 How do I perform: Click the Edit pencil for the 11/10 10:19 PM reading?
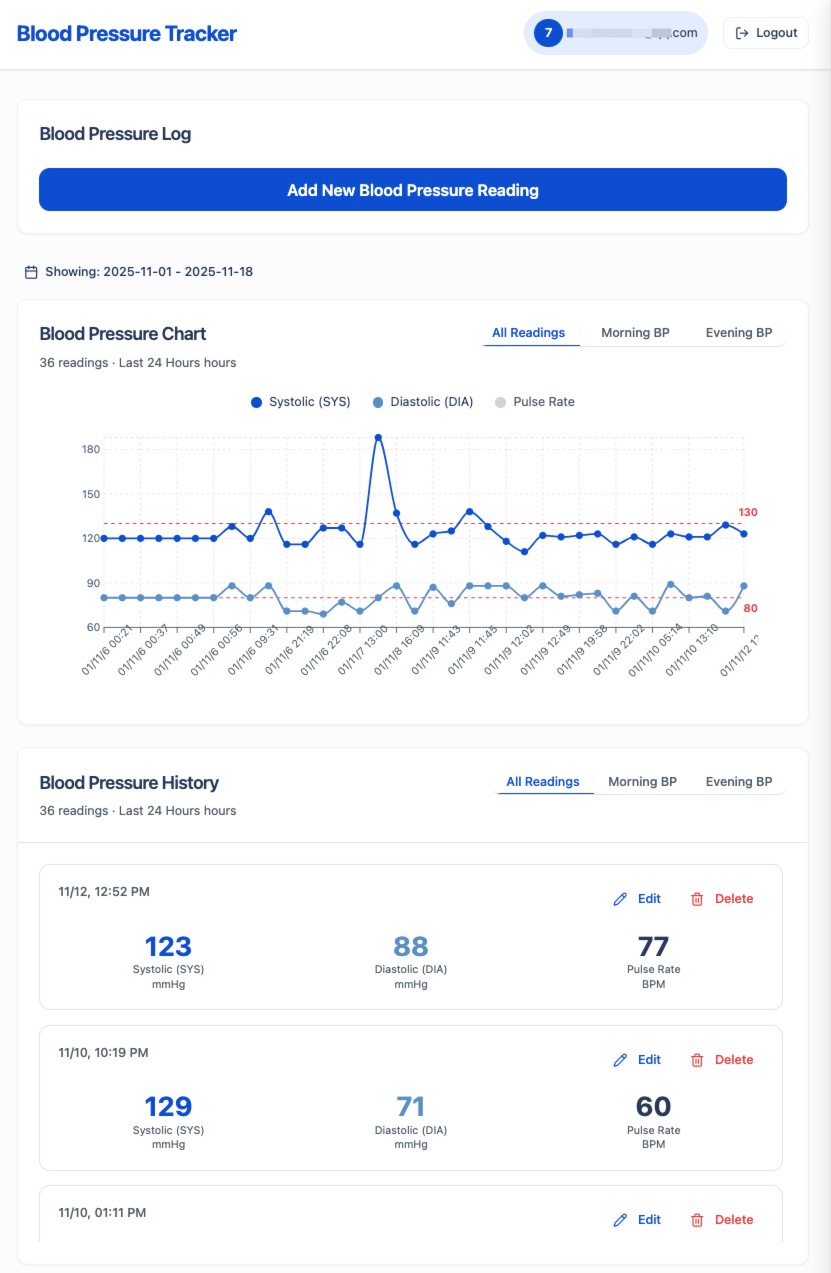[x=620, y=1059]
